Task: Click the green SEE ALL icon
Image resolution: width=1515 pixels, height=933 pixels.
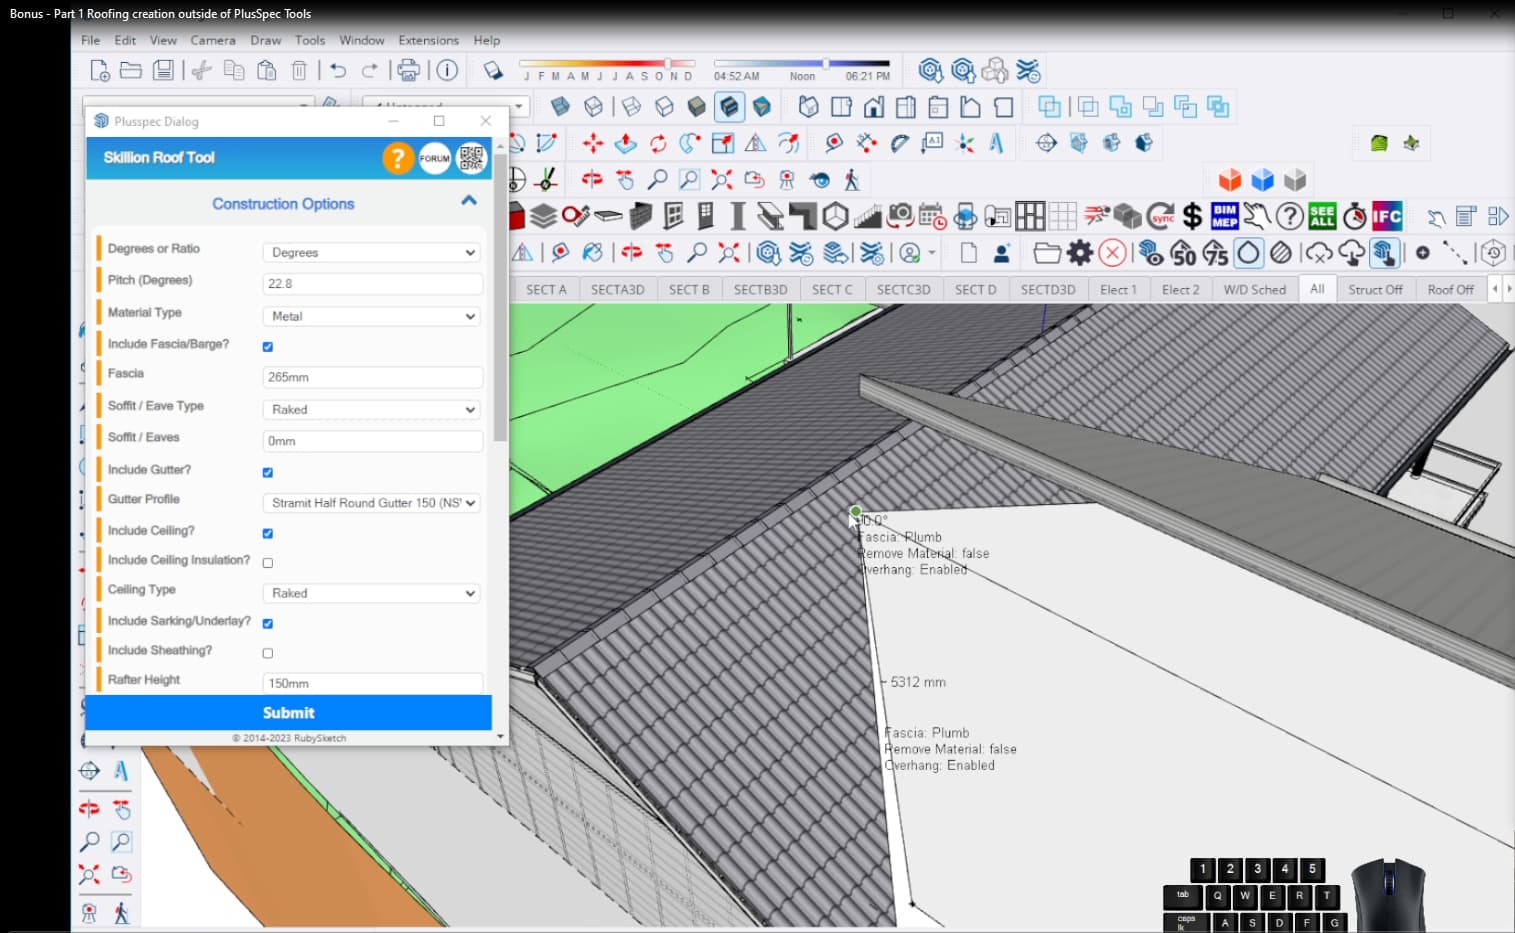Action: tap(1322, 216)
